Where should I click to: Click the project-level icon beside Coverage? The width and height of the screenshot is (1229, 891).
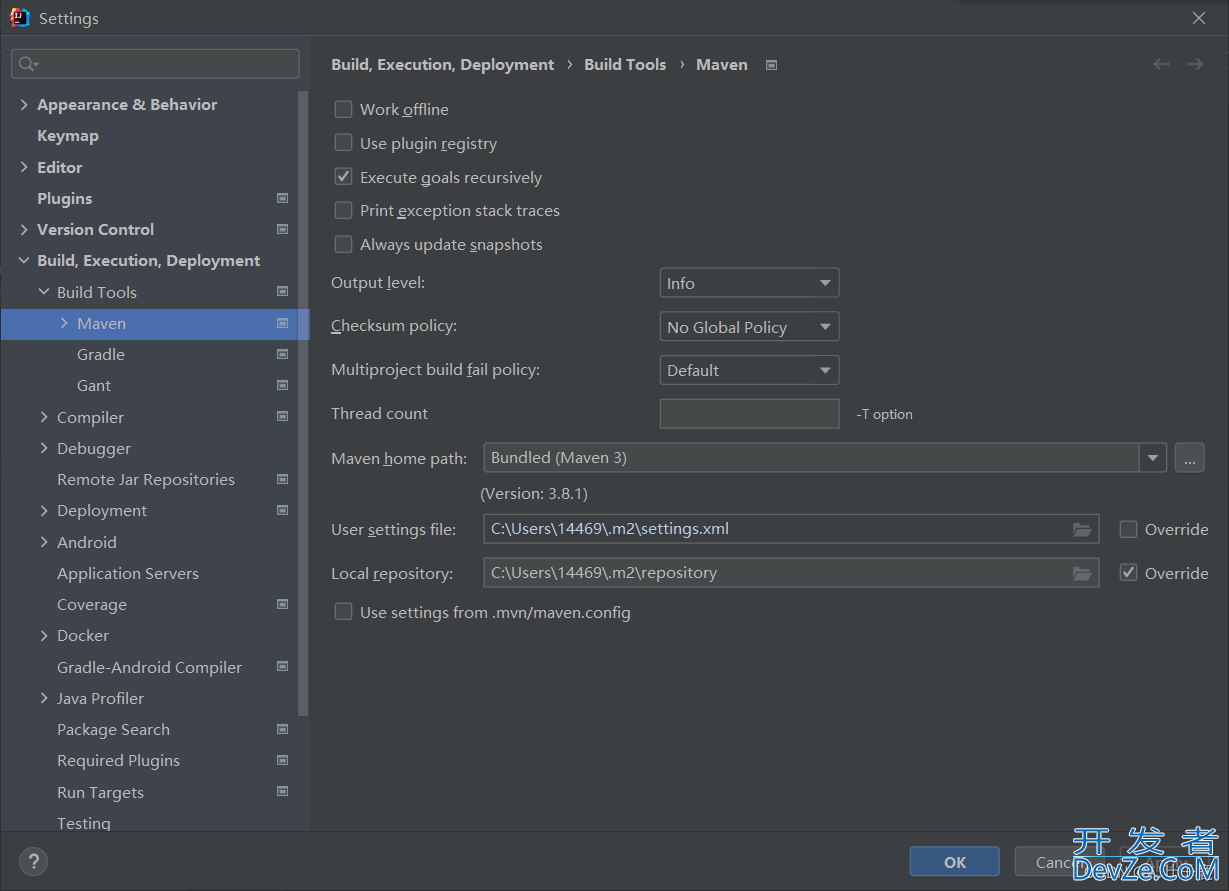282,604
